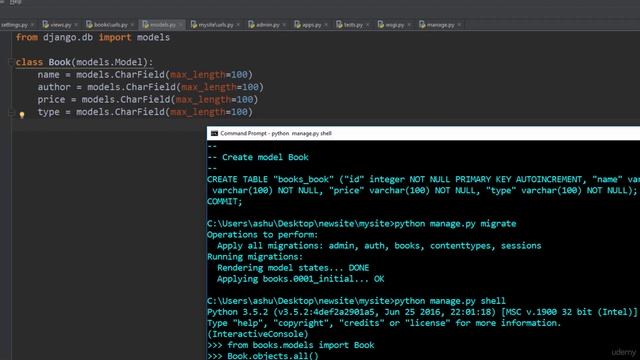The height and width of the screenshot is (360, 640).
Task: Click the 'Rendering model states... DONE' line
Action: coord(293,268)
